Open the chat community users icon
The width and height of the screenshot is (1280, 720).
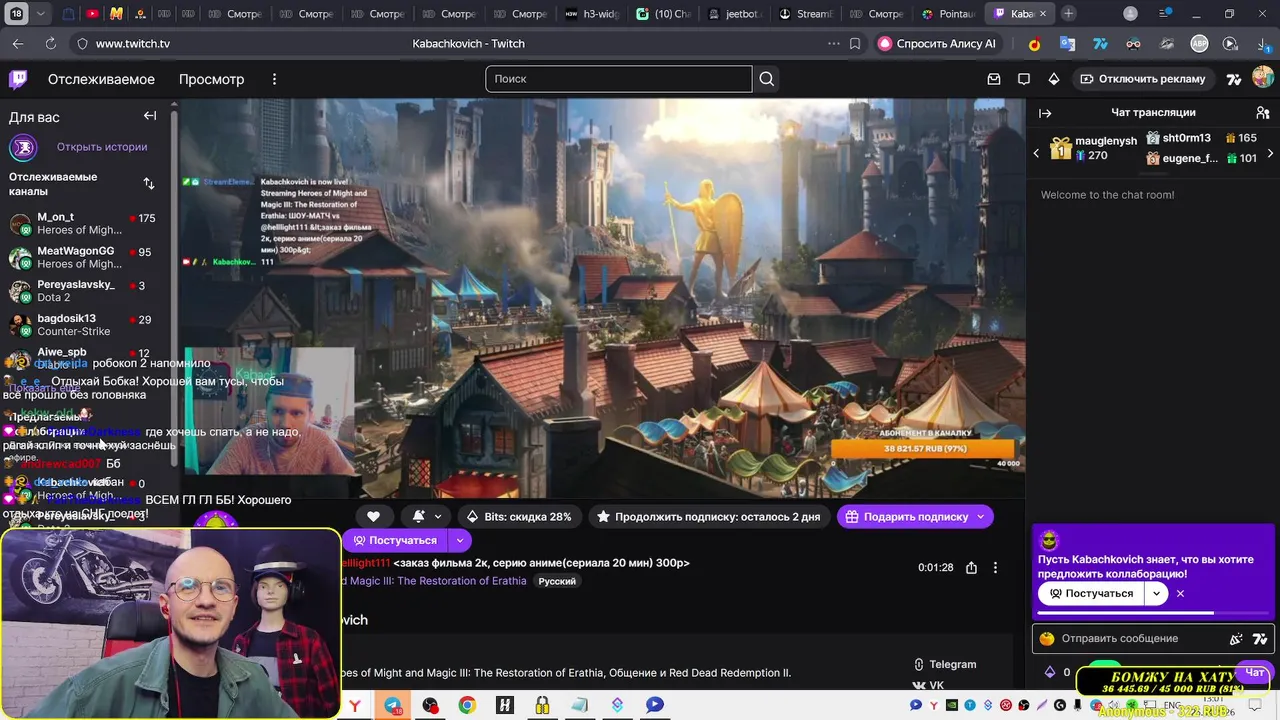pos(1262,113)
